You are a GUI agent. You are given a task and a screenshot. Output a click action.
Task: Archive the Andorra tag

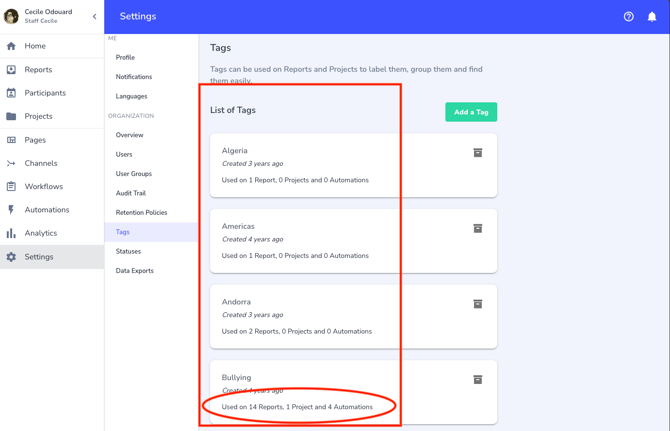coord(478,304)
